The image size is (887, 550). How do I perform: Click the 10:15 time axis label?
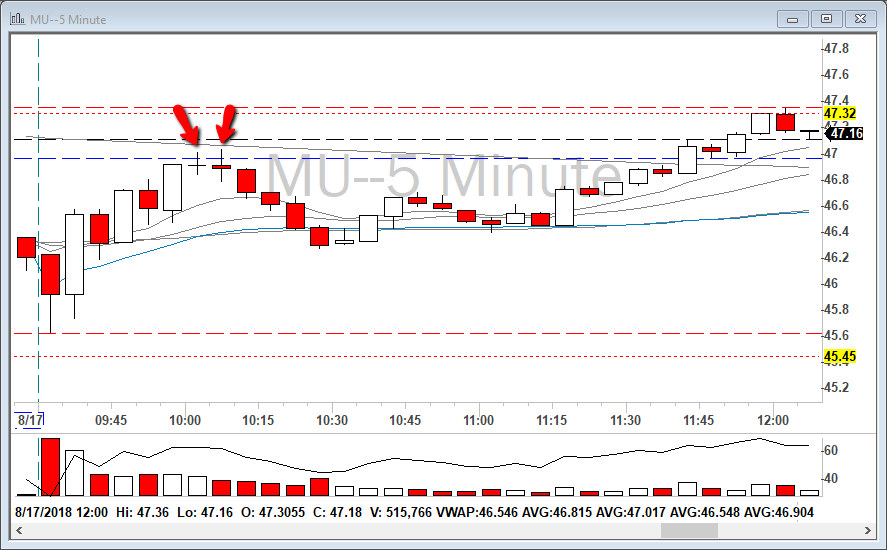tap(258, 420)
